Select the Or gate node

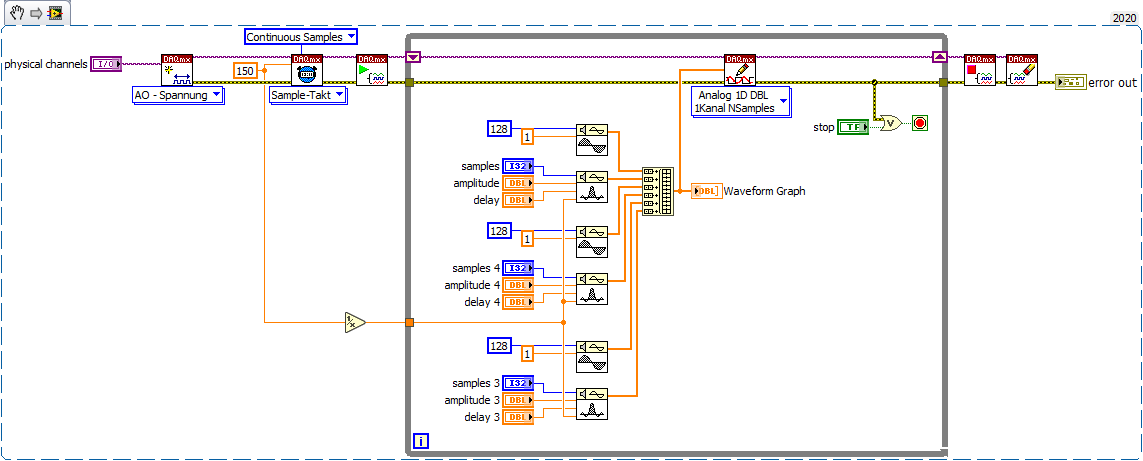[x=890, y=123]
